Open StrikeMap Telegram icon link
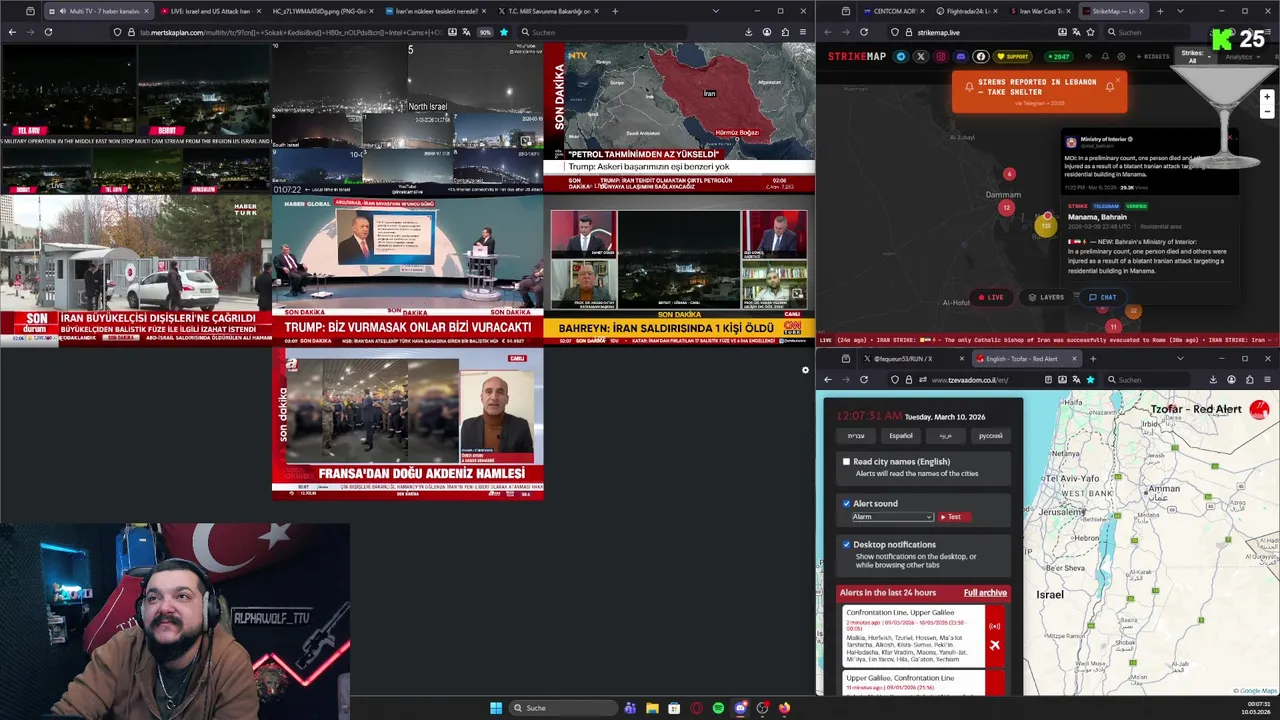 (900, 57)
